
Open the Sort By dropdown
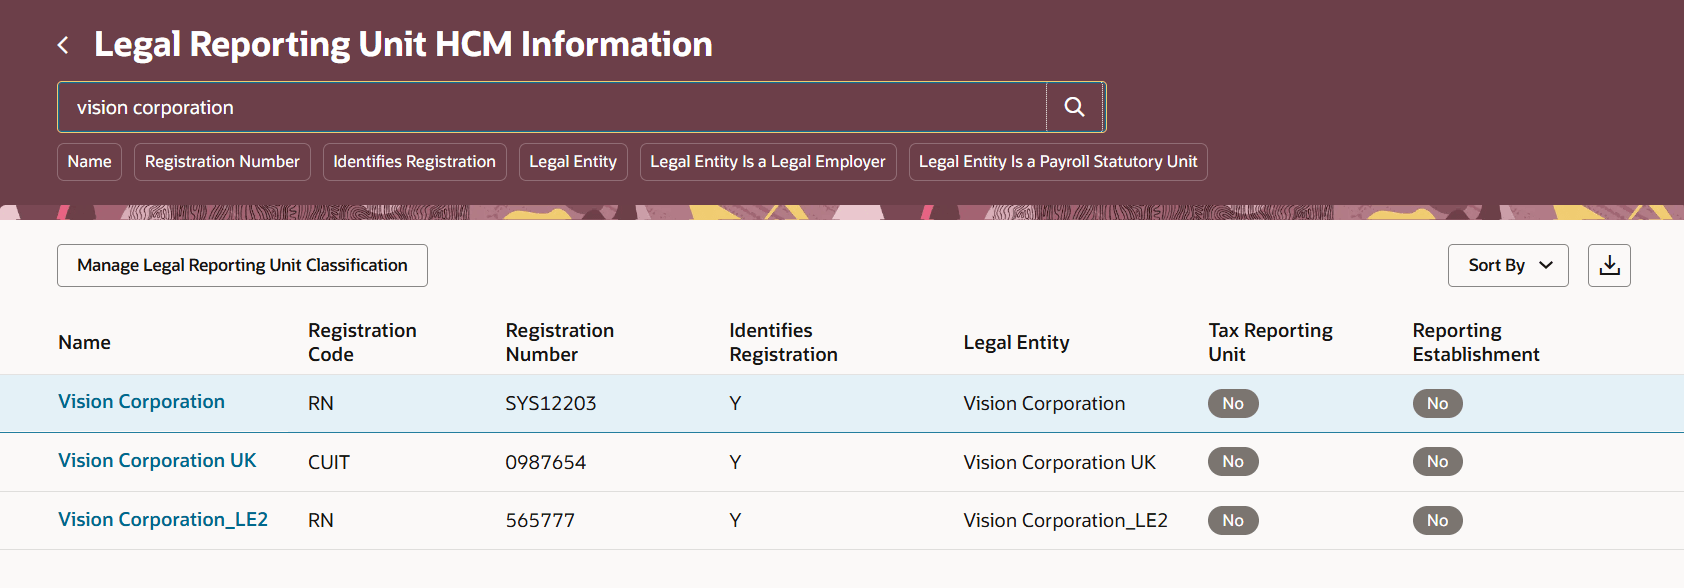pyautogui.click(x=1507, y=265)
